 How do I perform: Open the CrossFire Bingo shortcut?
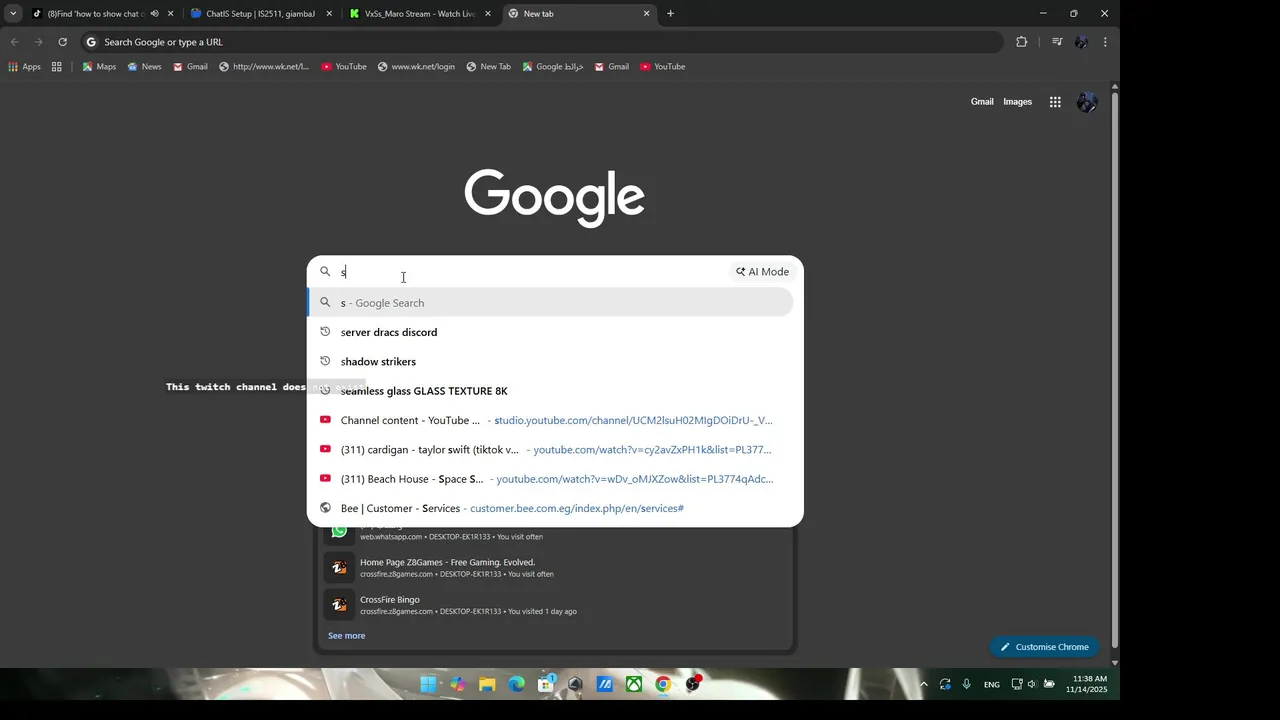pos(555,605)
